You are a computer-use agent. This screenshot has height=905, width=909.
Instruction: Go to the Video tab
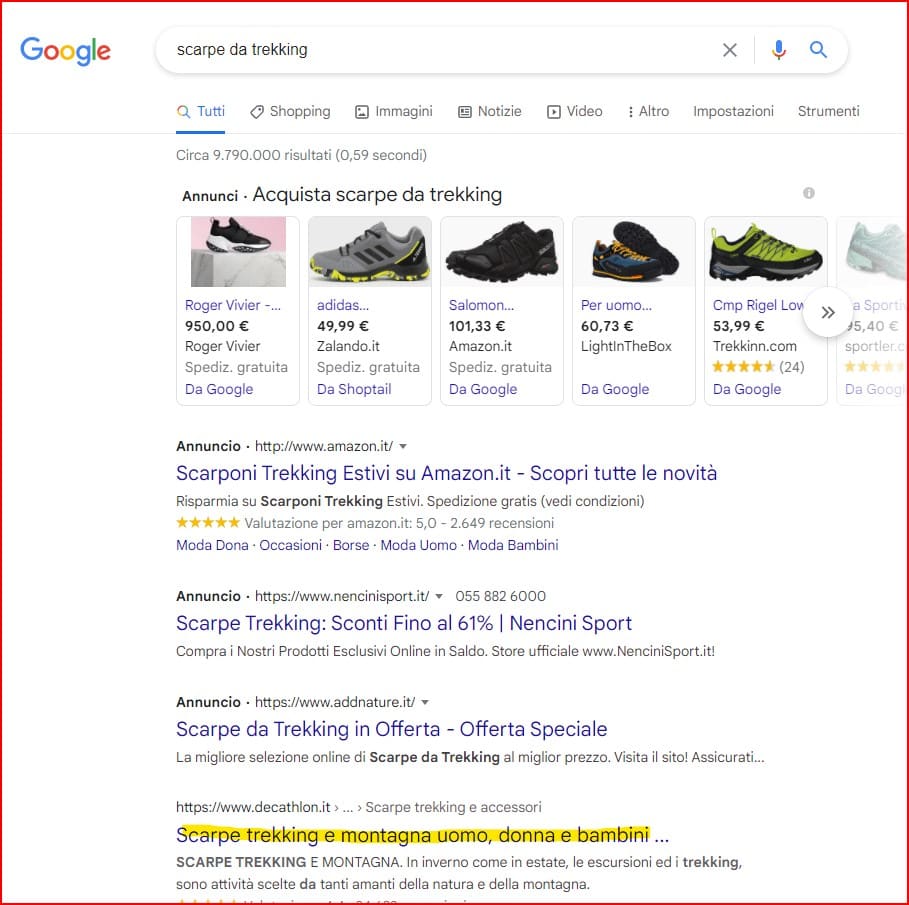click(x=575, y=111)
